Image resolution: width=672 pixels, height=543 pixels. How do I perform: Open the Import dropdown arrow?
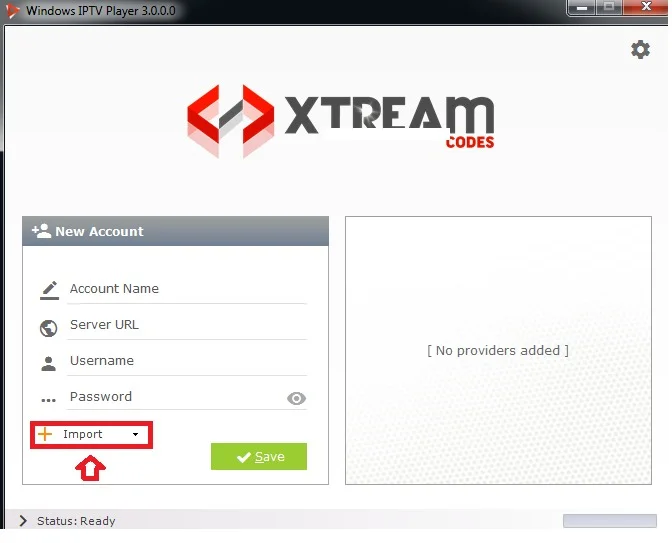coord(135,434)
